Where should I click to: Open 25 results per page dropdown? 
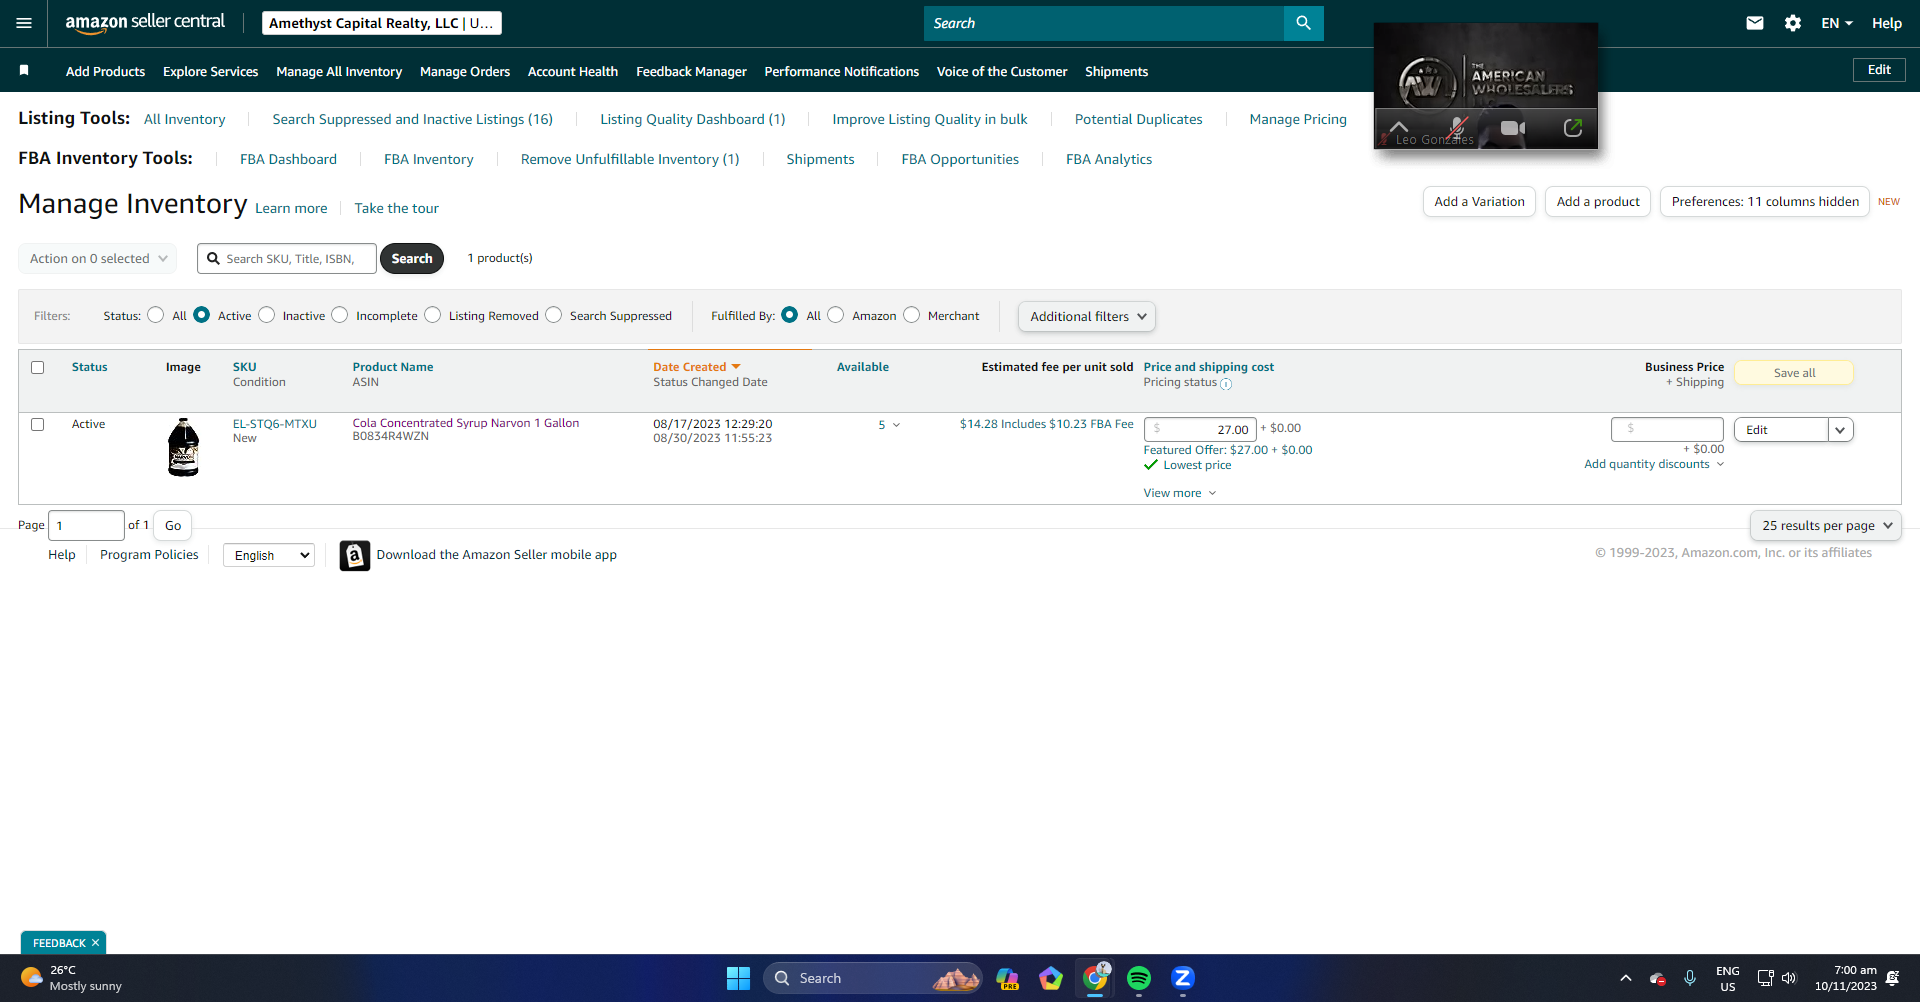[1826, 525]
